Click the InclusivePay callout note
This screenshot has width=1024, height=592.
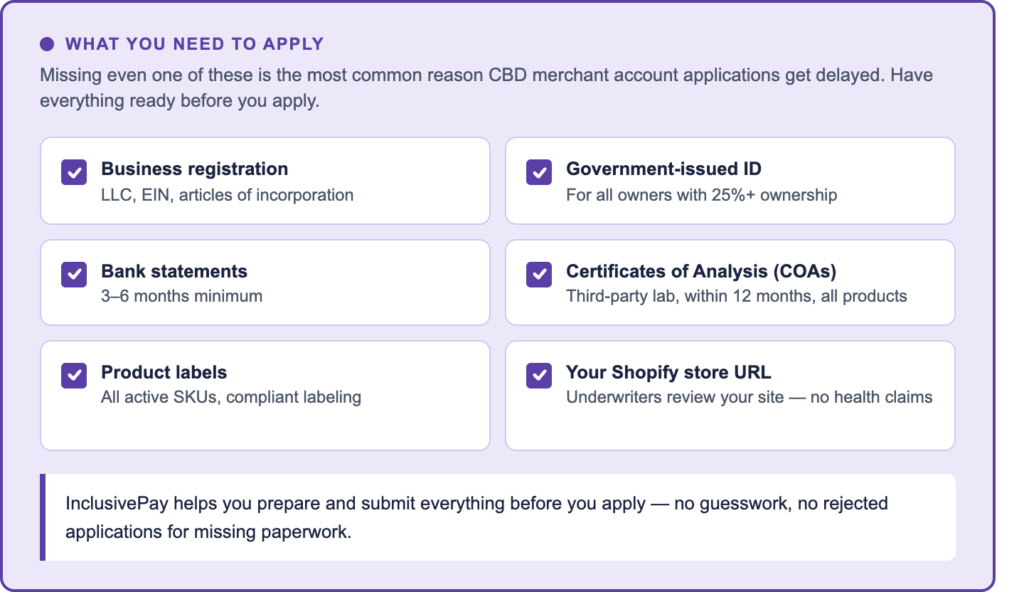pyautogui.click(x=476, y=517)
